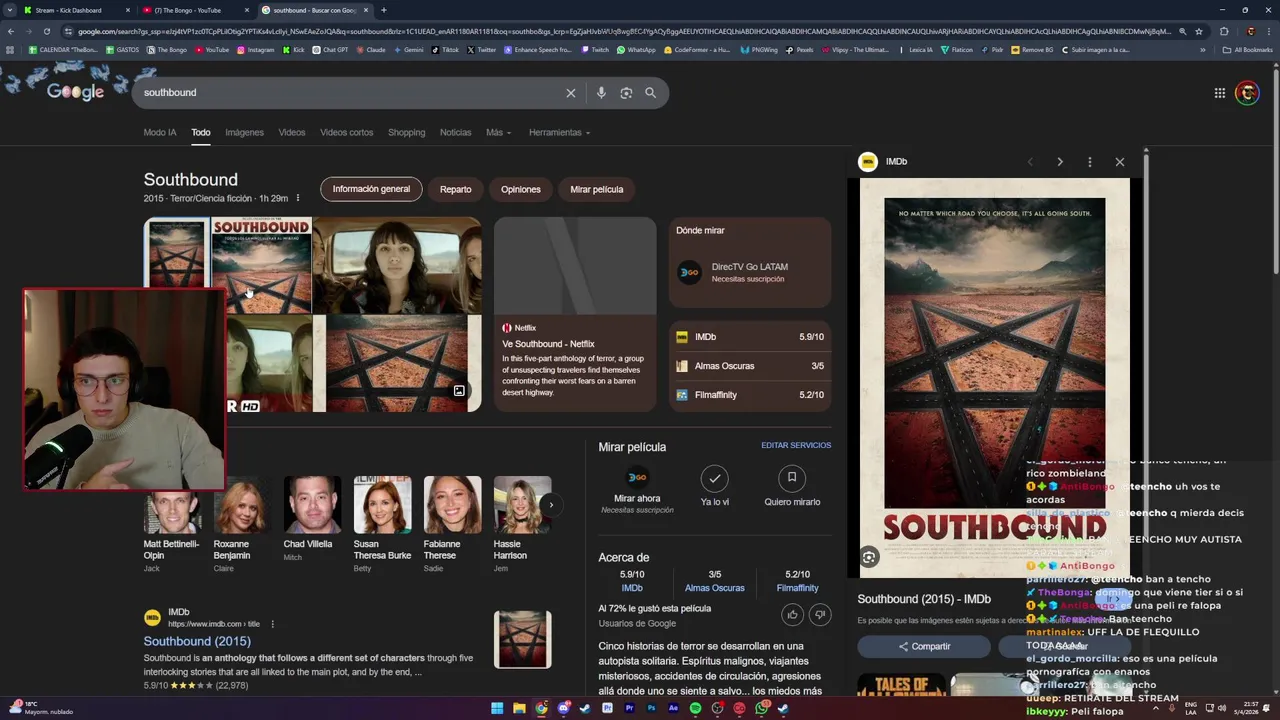The width and height of the screenshot is (1280, 720).
Task: Go to previous image in preview panel
Action: coord(1030,162)
